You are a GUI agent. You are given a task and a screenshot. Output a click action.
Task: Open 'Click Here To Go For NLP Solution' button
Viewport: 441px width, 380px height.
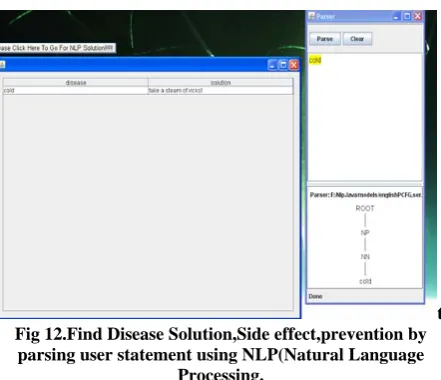(x=57, y=48)
